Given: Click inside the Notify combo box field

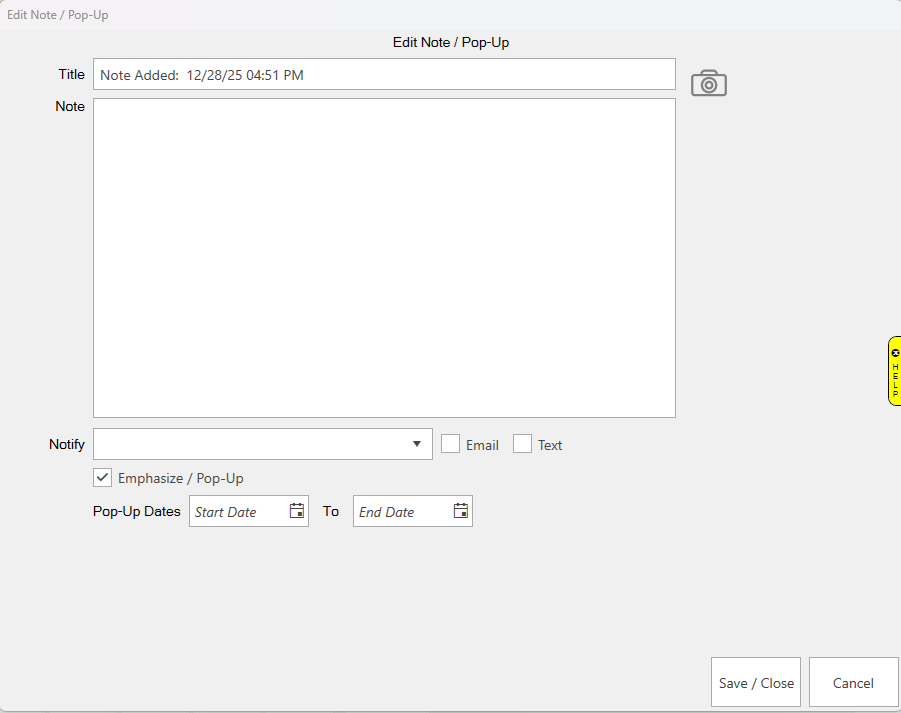Looking at the screenshot, I should pyautogui.click(x=250, y=444).
